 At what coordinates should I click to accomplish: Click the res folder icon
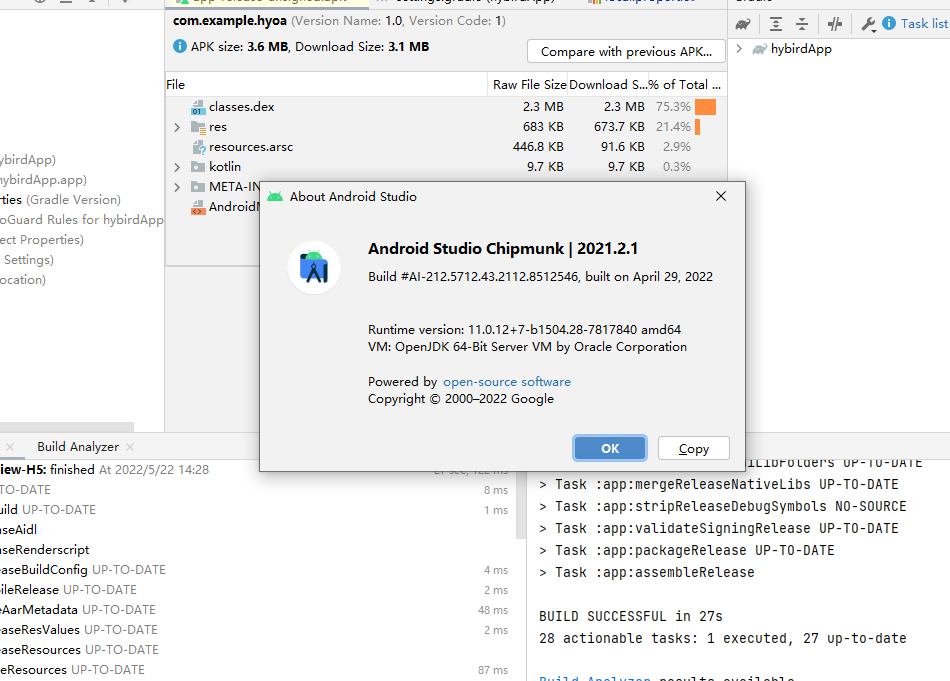tap(198, 127)
